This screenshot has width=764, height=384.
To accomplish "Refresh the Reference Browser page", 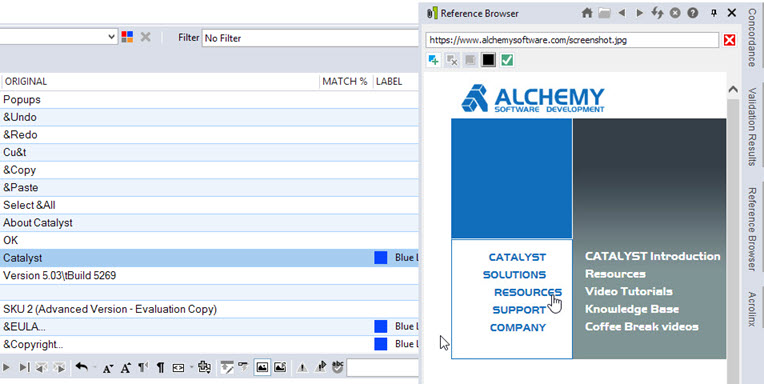I will coord(657,13).
